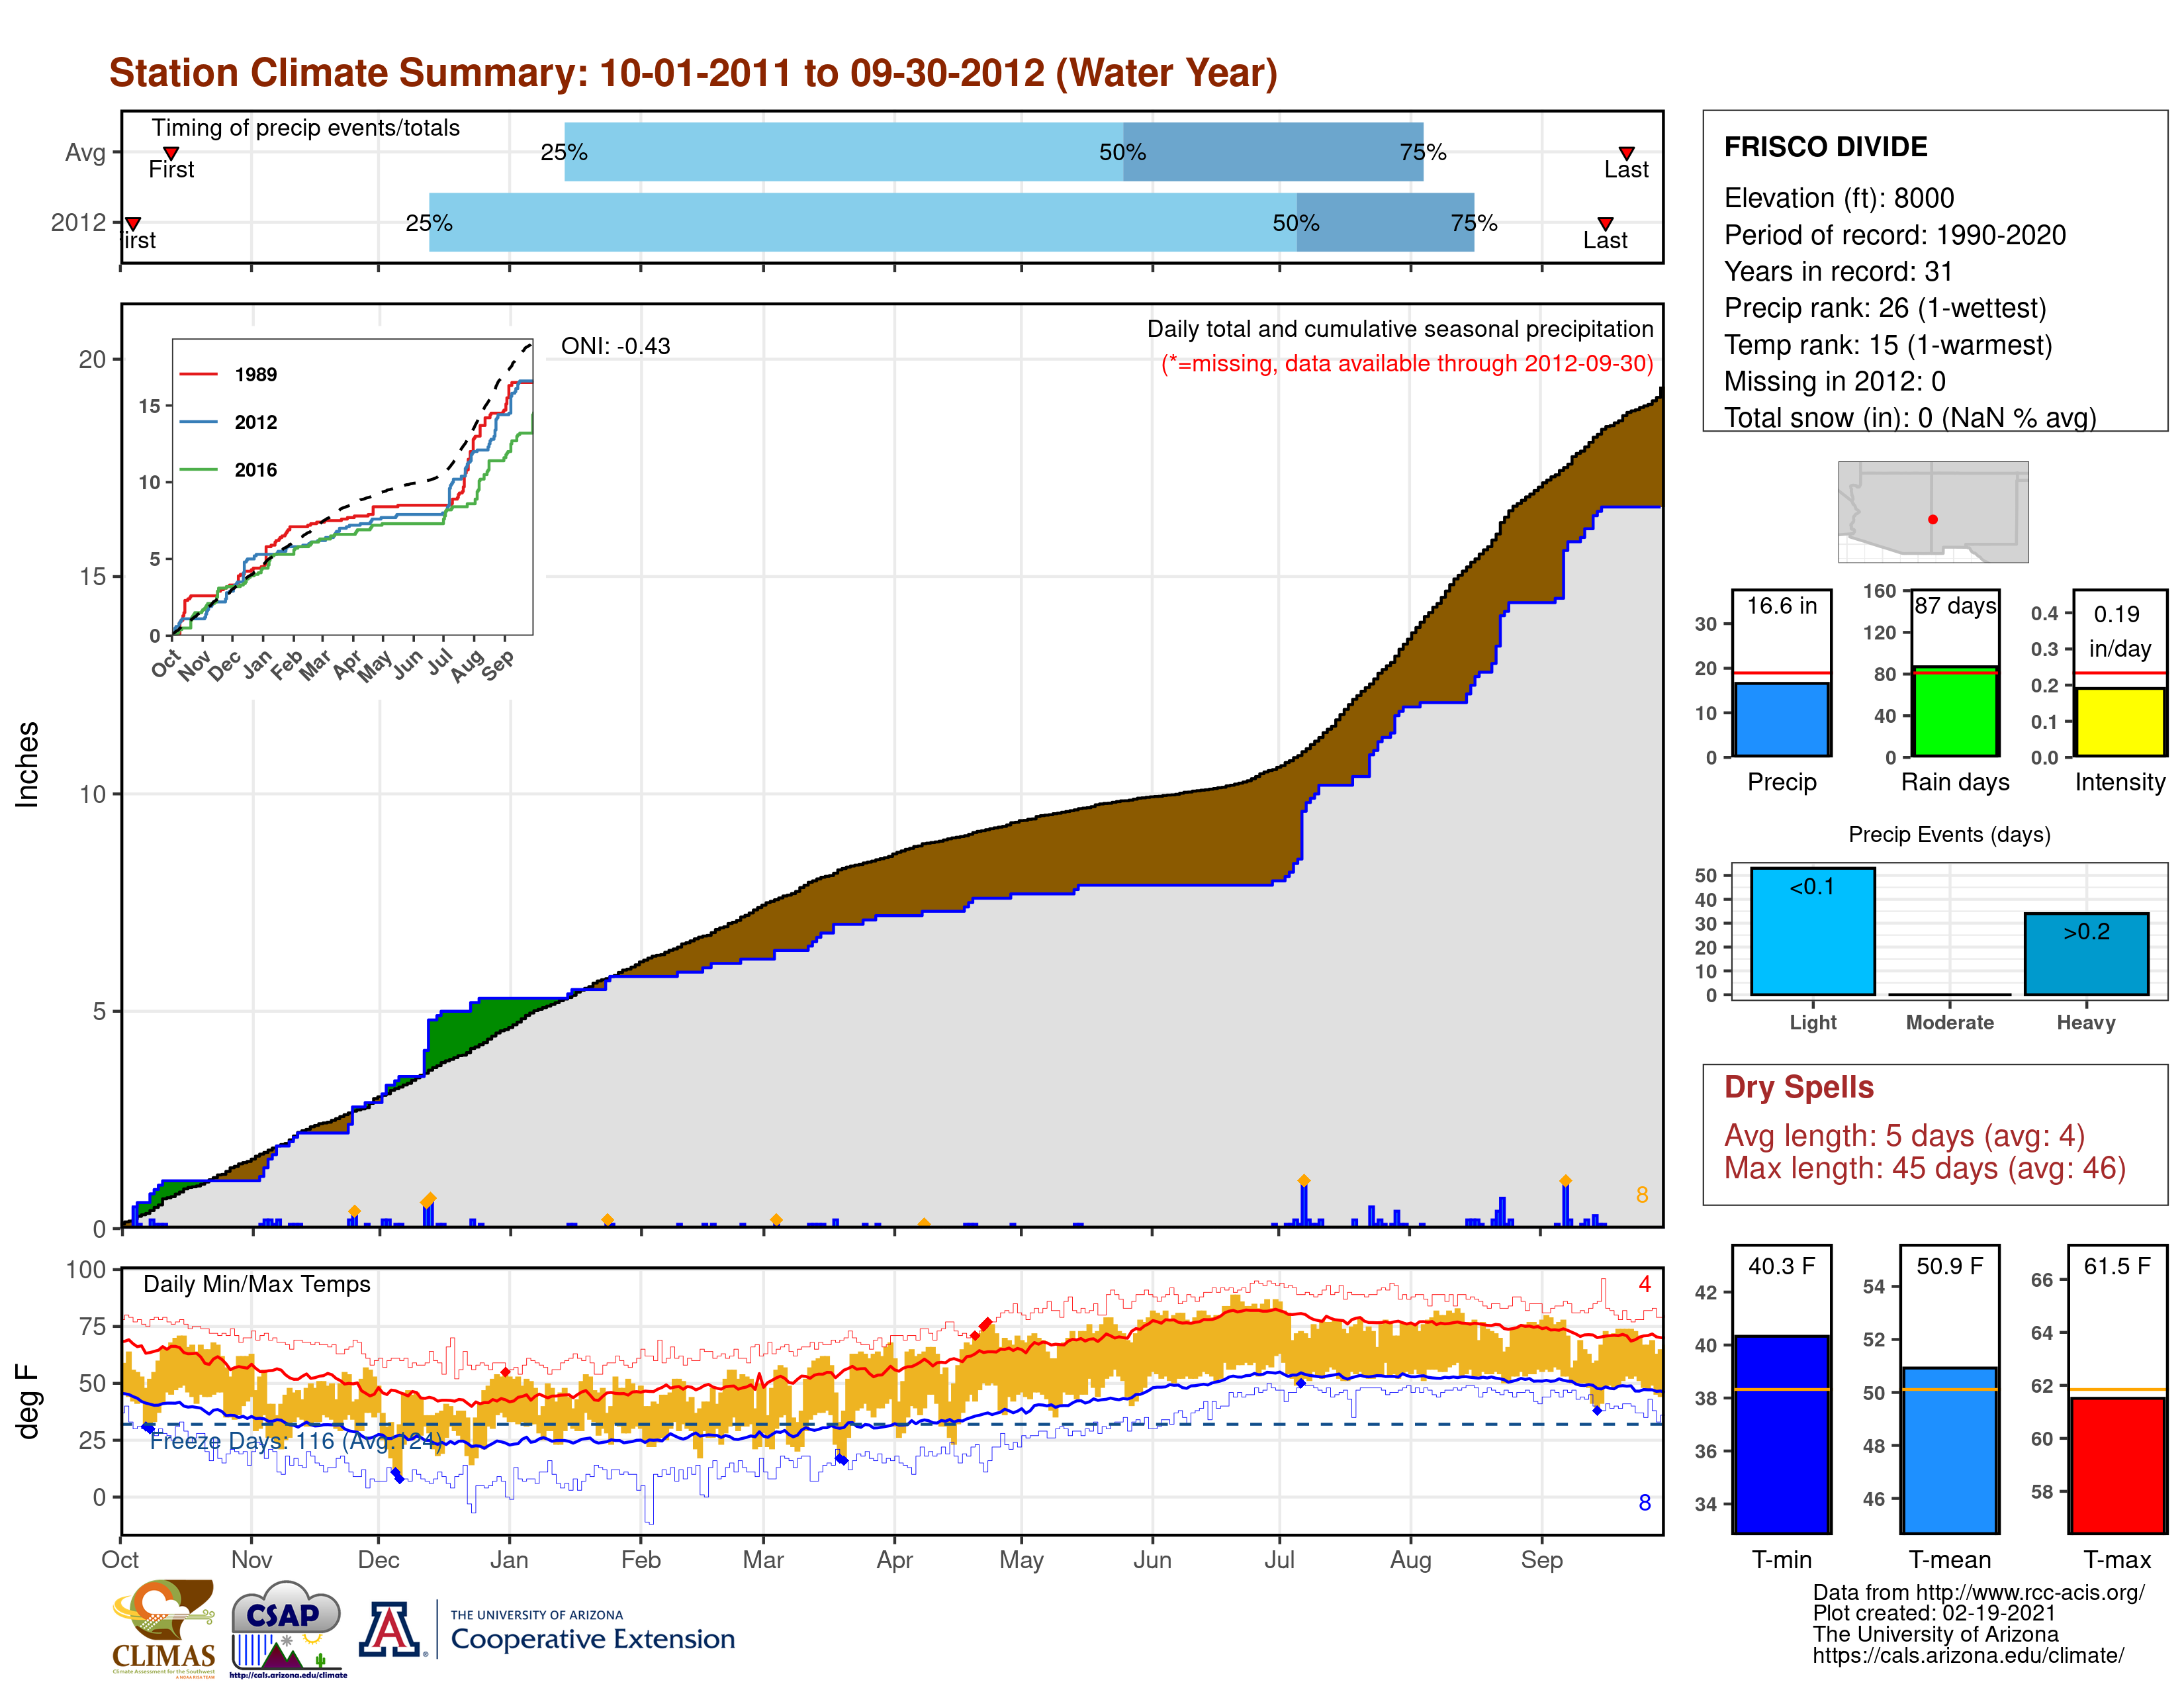The image size is (2184, 1688).
Task: Click the Avg Last red triangle marker
Action: click(x=1626, y=153)
